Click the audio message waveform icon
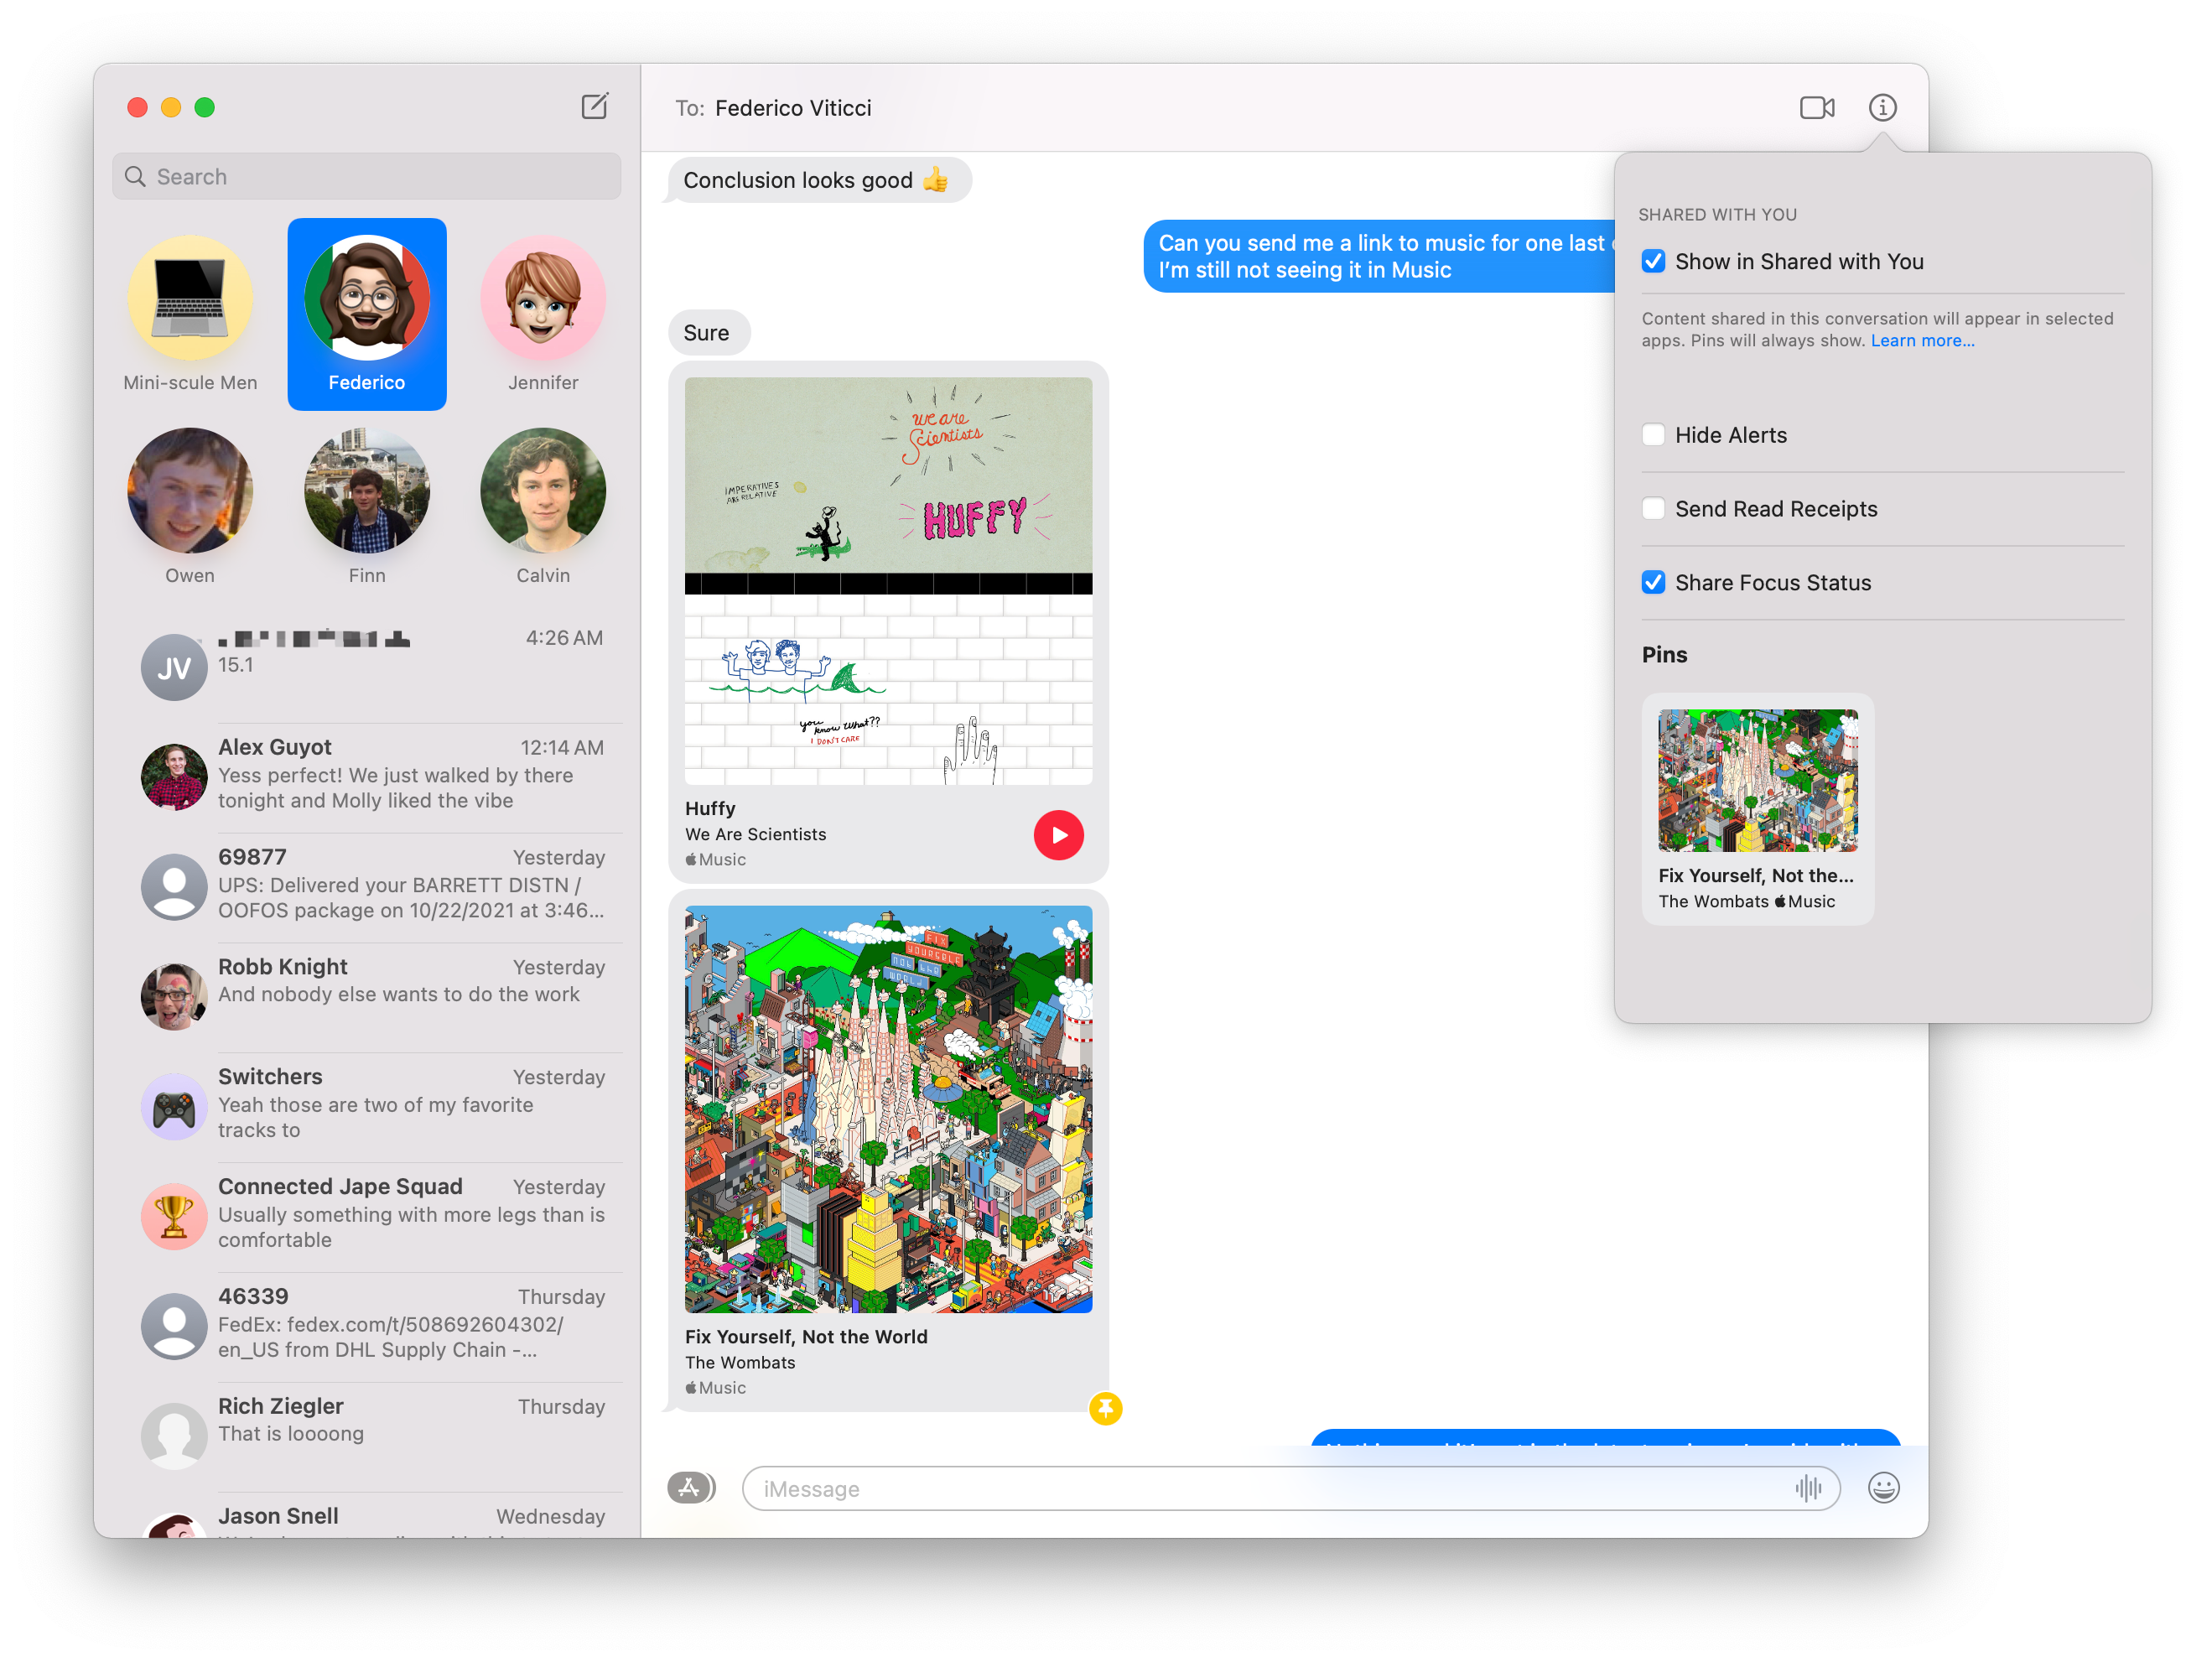The image size is (2212, 1662). 1807,1488
